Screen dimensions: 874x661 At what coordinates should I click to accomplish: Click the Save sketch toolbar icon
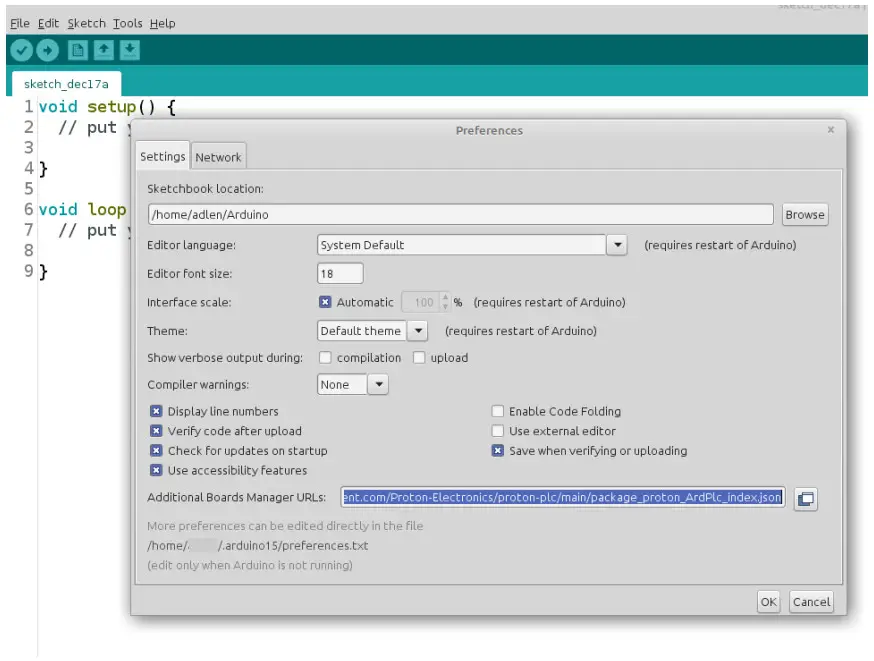click(x=129, y=50)
